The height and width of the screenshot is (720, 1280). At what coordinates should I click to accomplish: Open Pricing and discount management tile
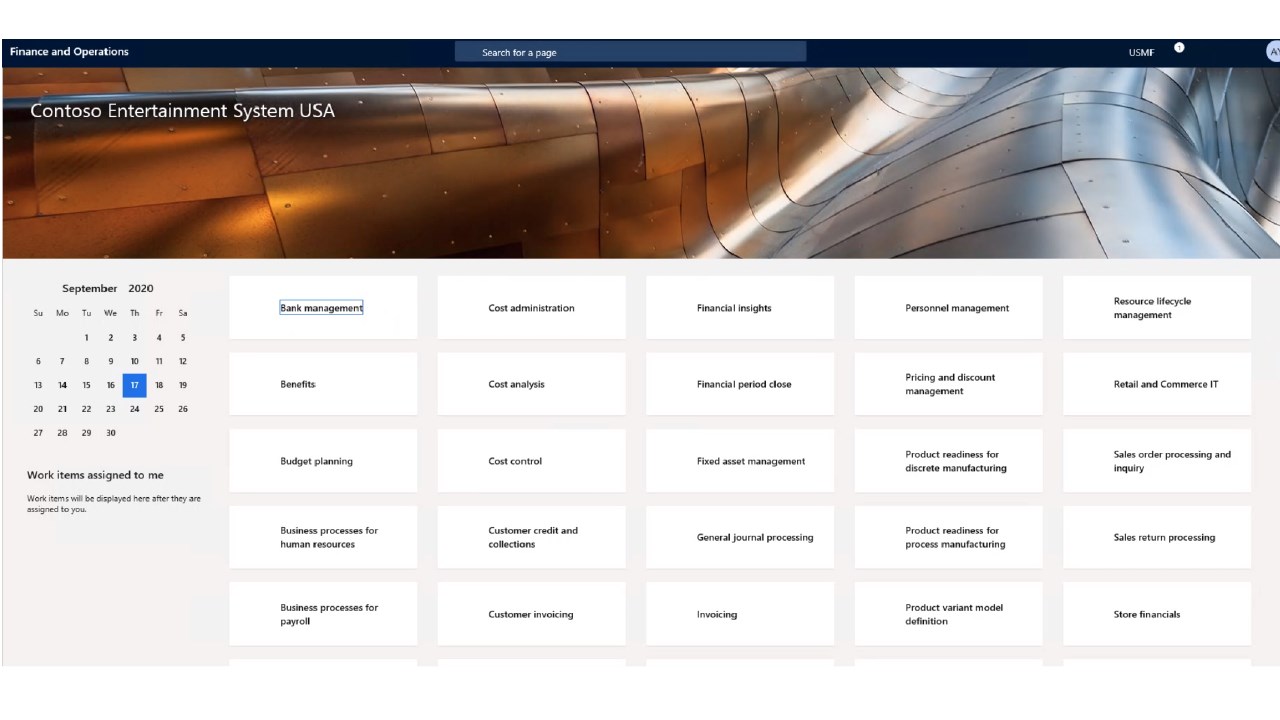tap(948, 384)
